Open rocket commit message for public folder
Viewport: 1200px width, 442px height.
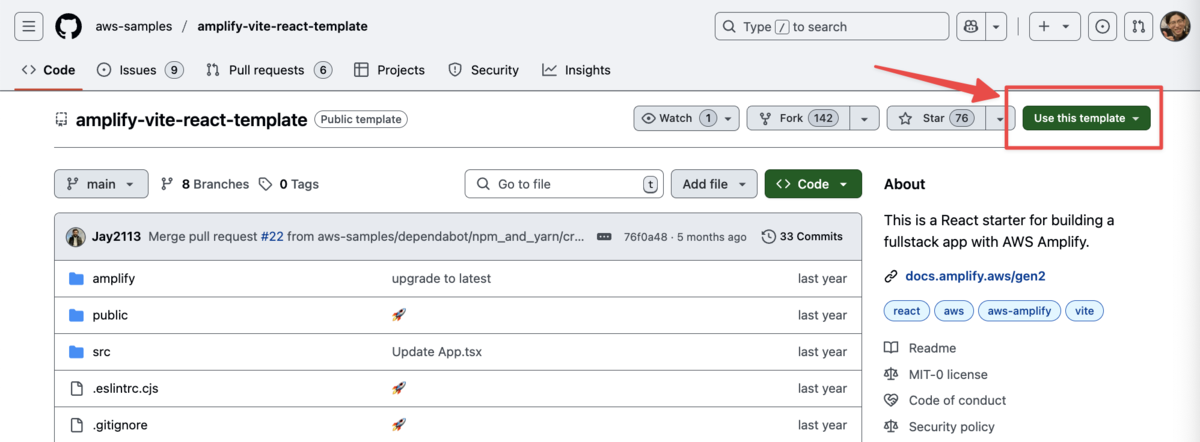point(399,315)
